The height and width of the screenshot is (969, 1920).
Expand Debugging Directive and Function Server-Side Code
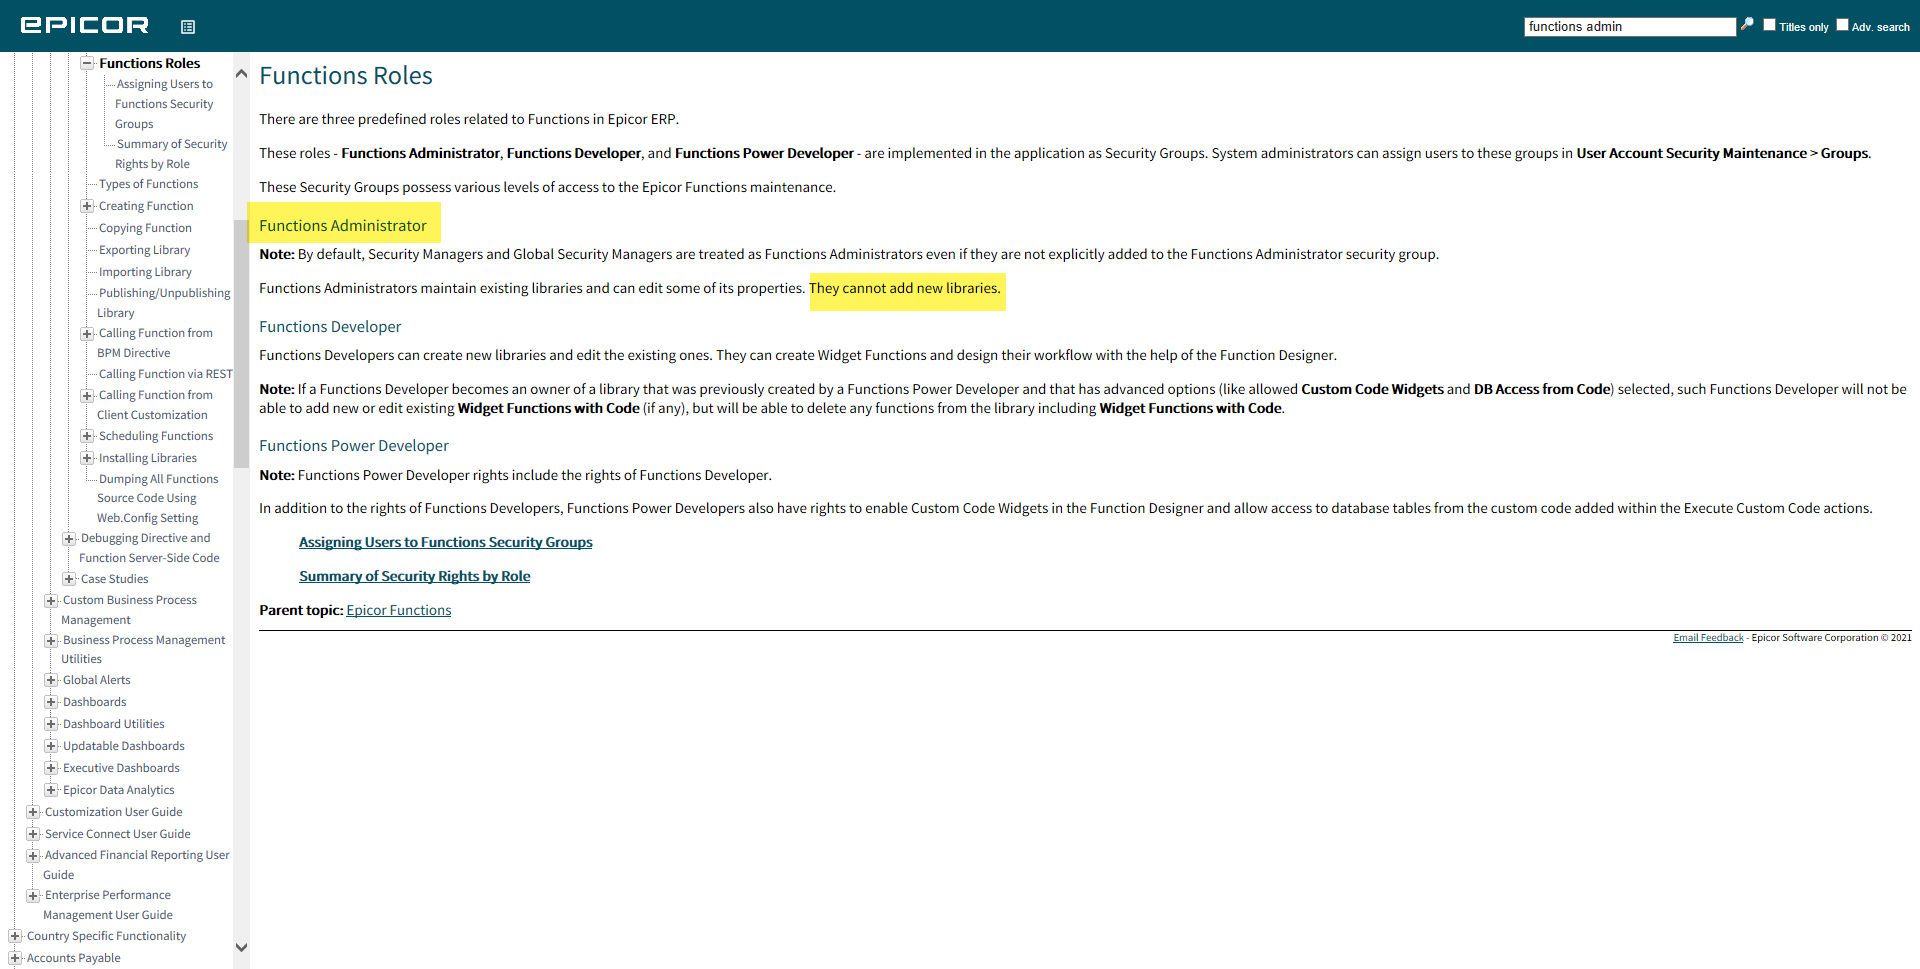click(x=69, y=539)
